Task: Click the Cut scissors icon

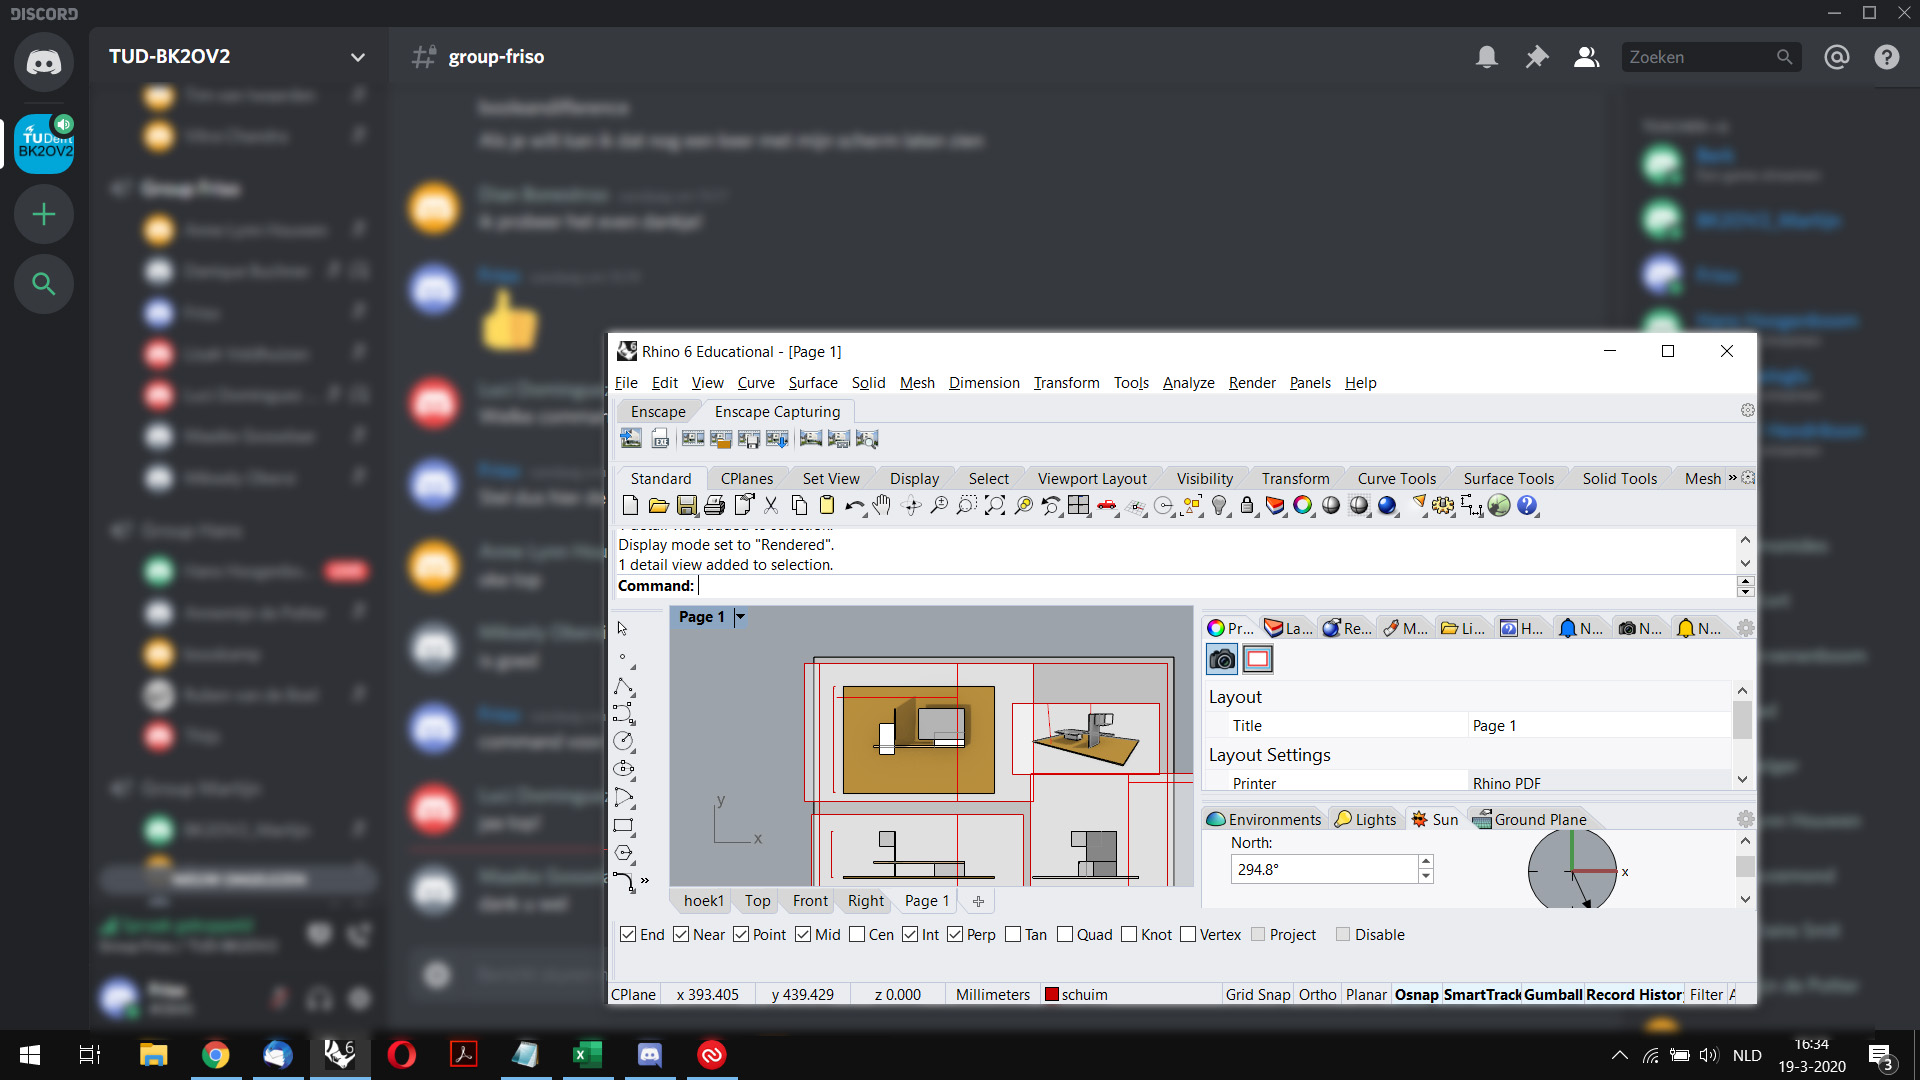Action: pyautogui.click(x=771, y=506)
